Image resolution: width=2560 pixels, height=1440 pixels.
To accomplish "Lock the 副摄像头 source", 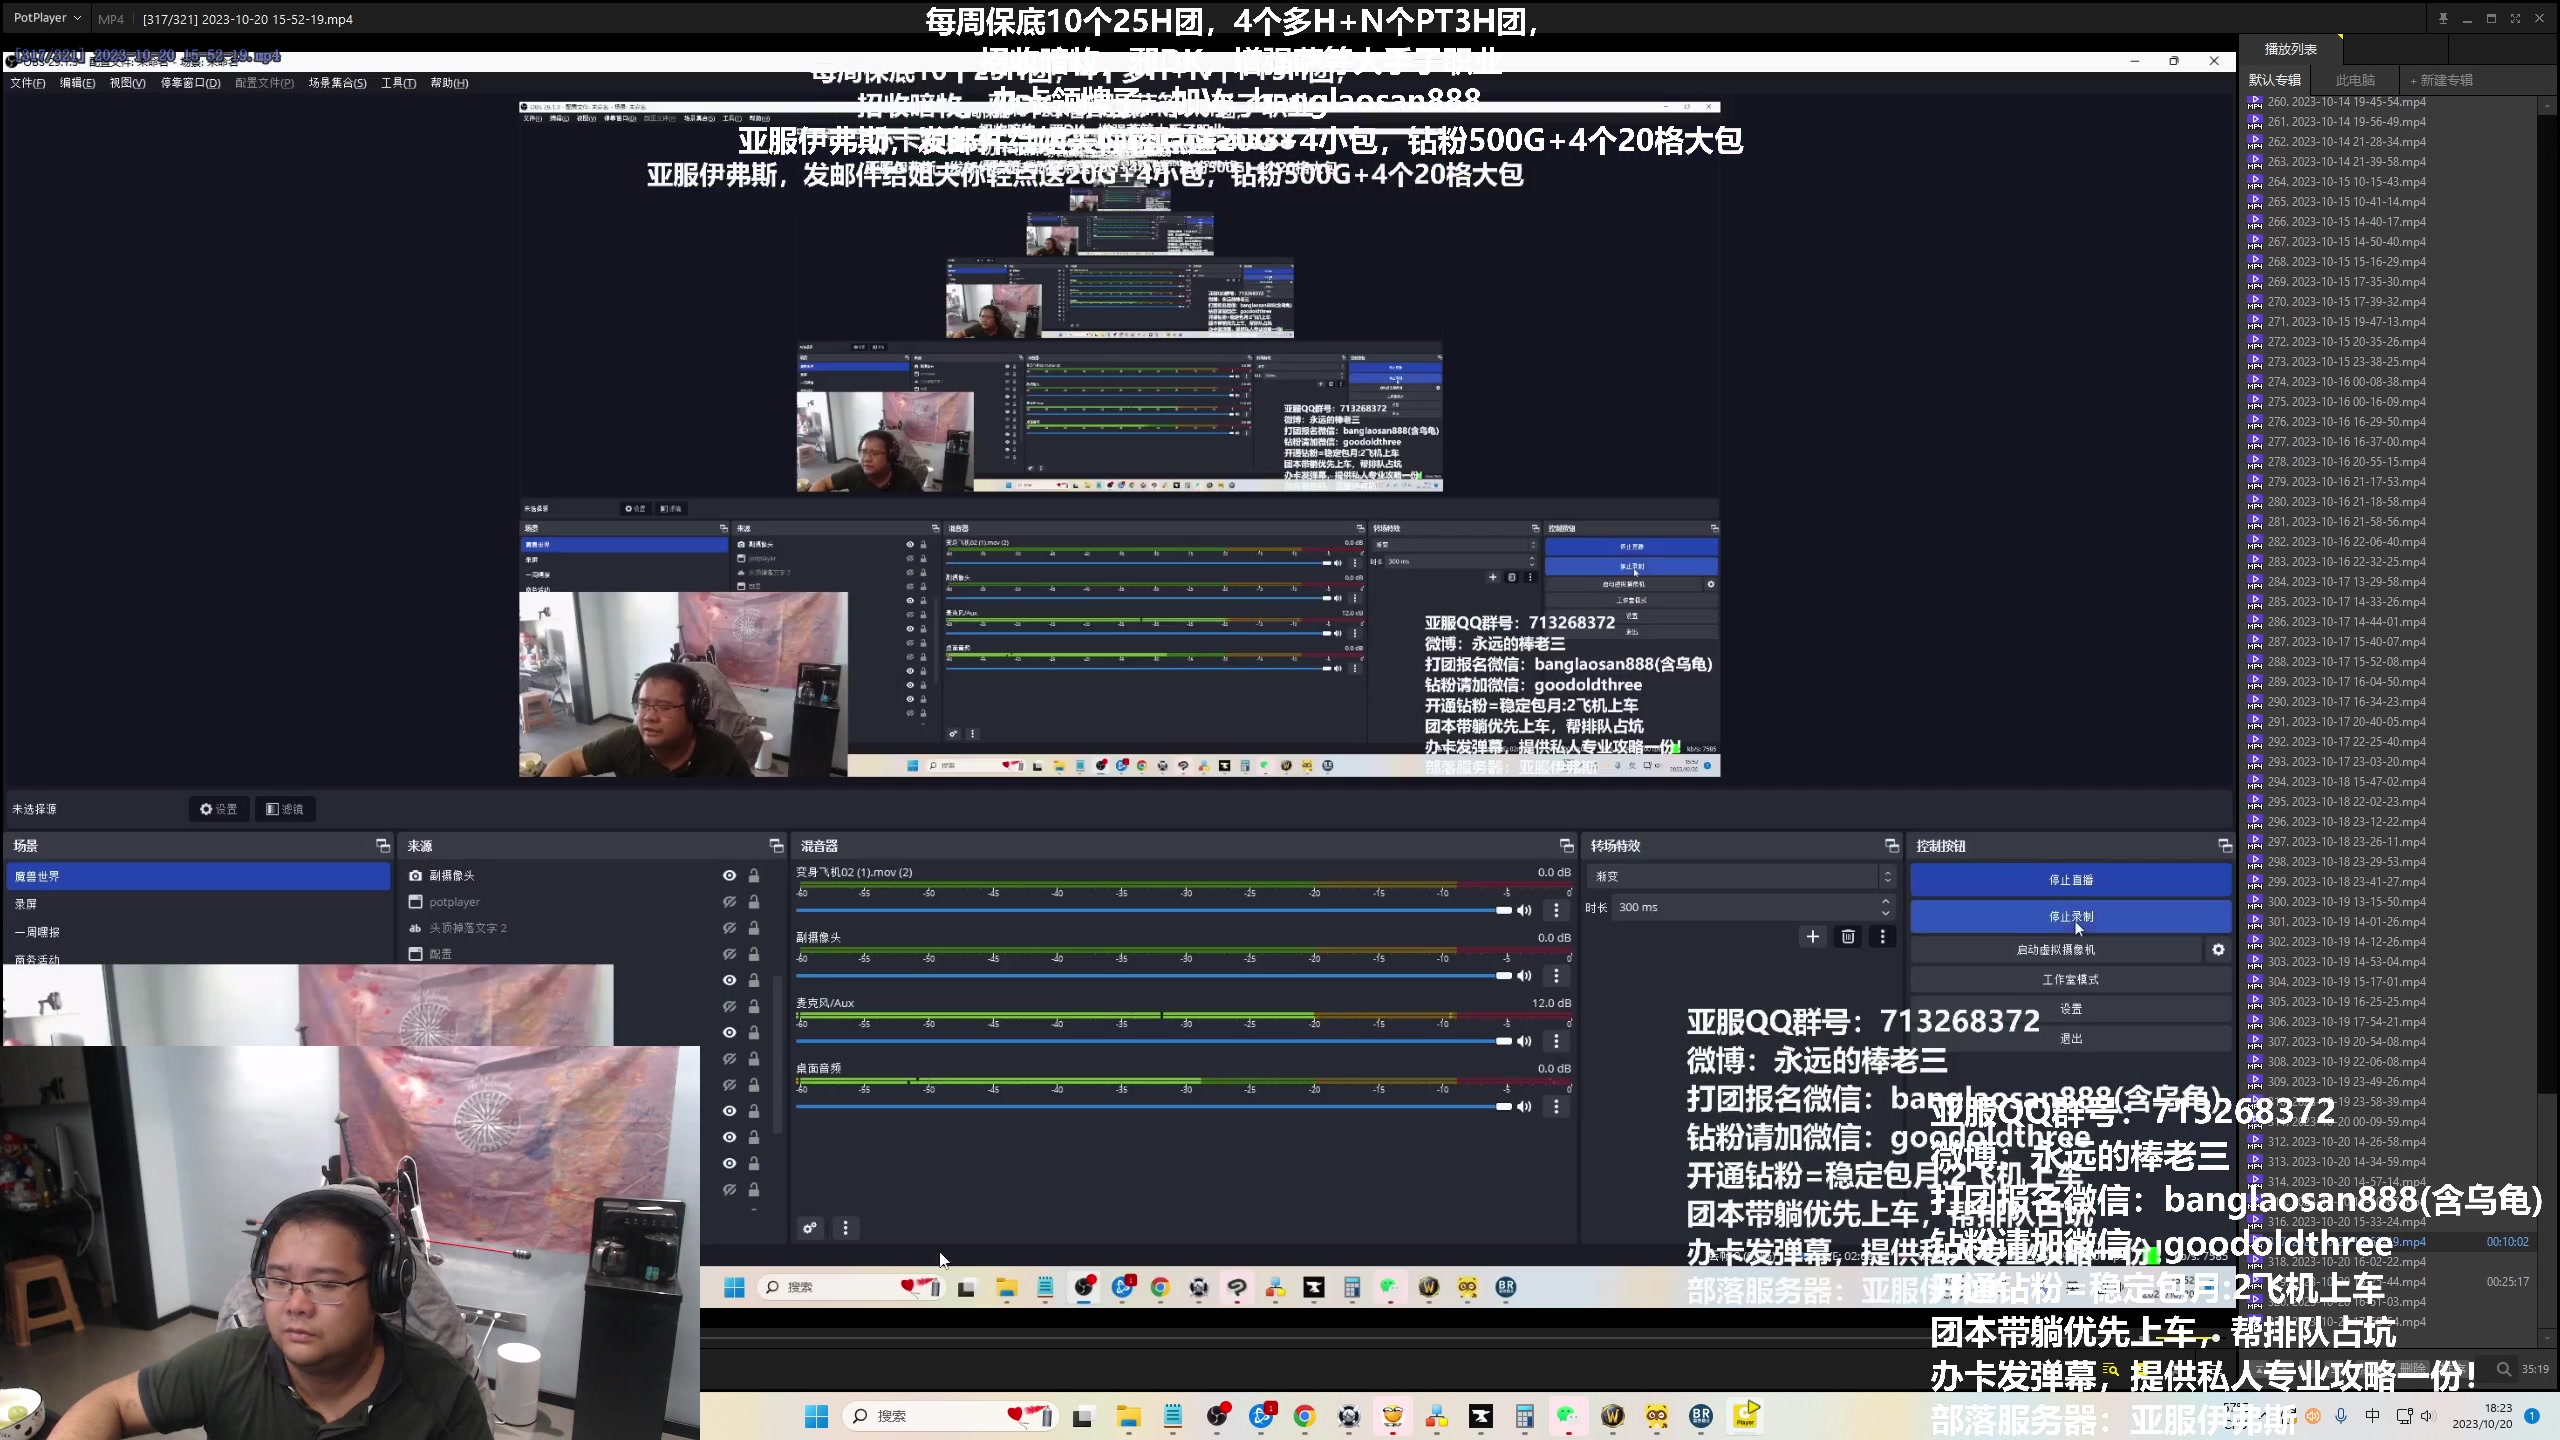I will click(x=754, y=876).
